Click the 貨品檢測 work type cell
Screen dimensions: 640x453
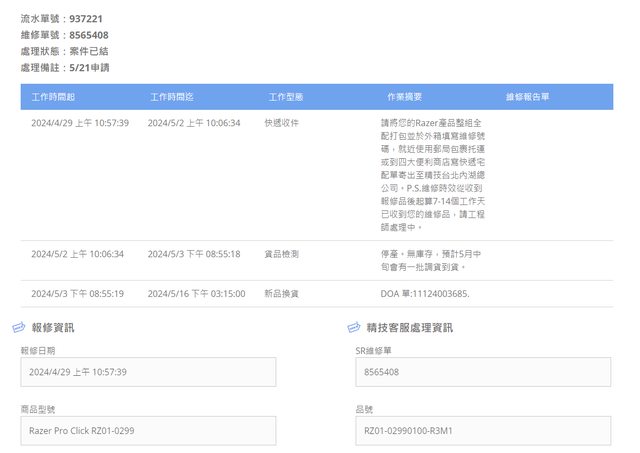tap(281, 254)
